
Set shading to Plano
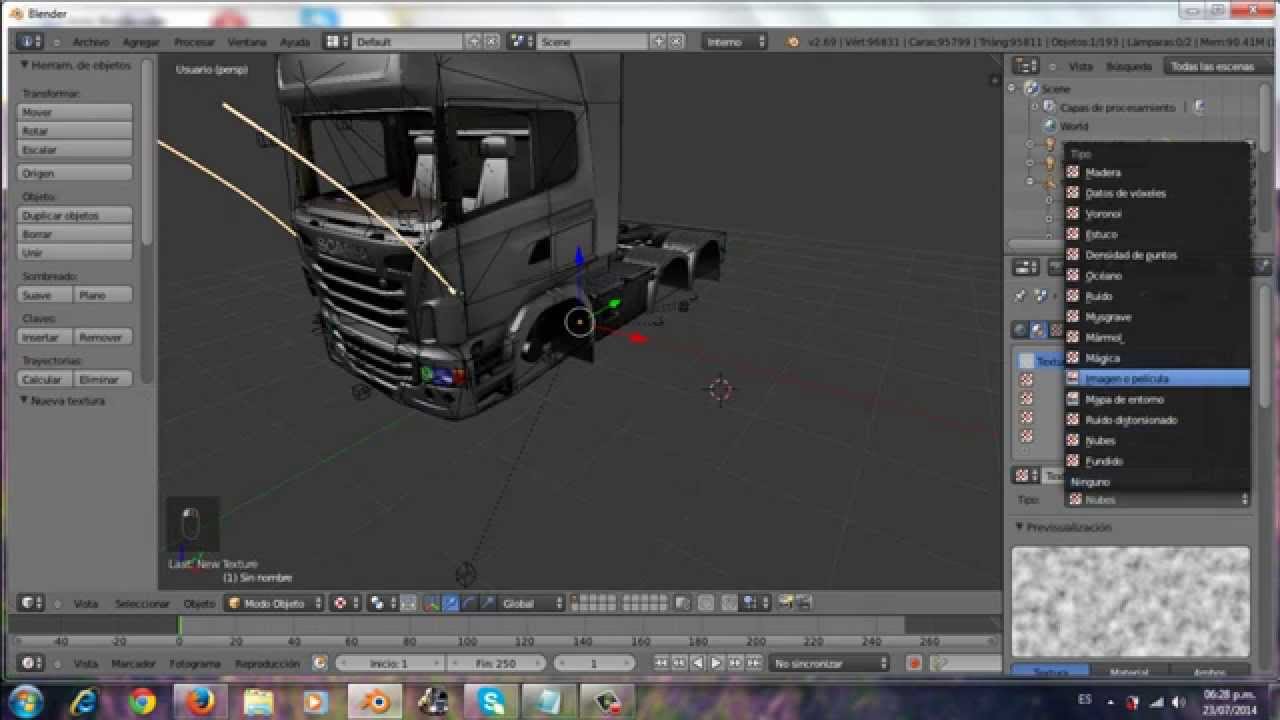104,295
